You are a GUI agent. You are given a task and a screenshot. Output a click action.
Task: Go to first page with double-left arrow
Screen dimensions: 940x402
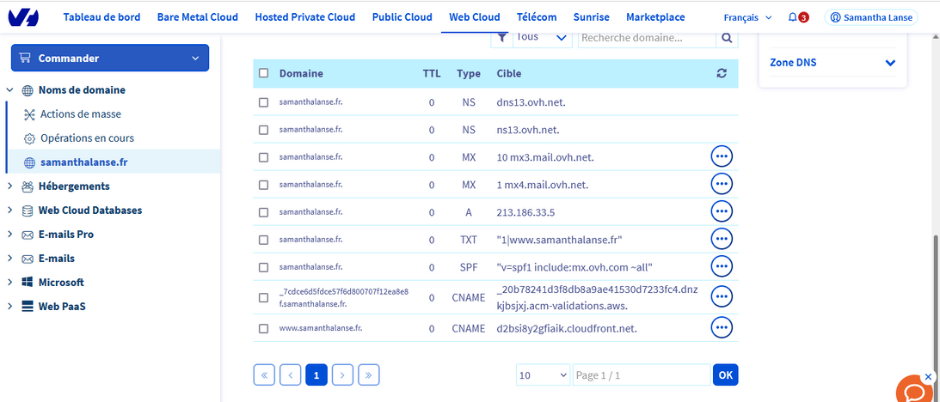click(x=264, y=375)
